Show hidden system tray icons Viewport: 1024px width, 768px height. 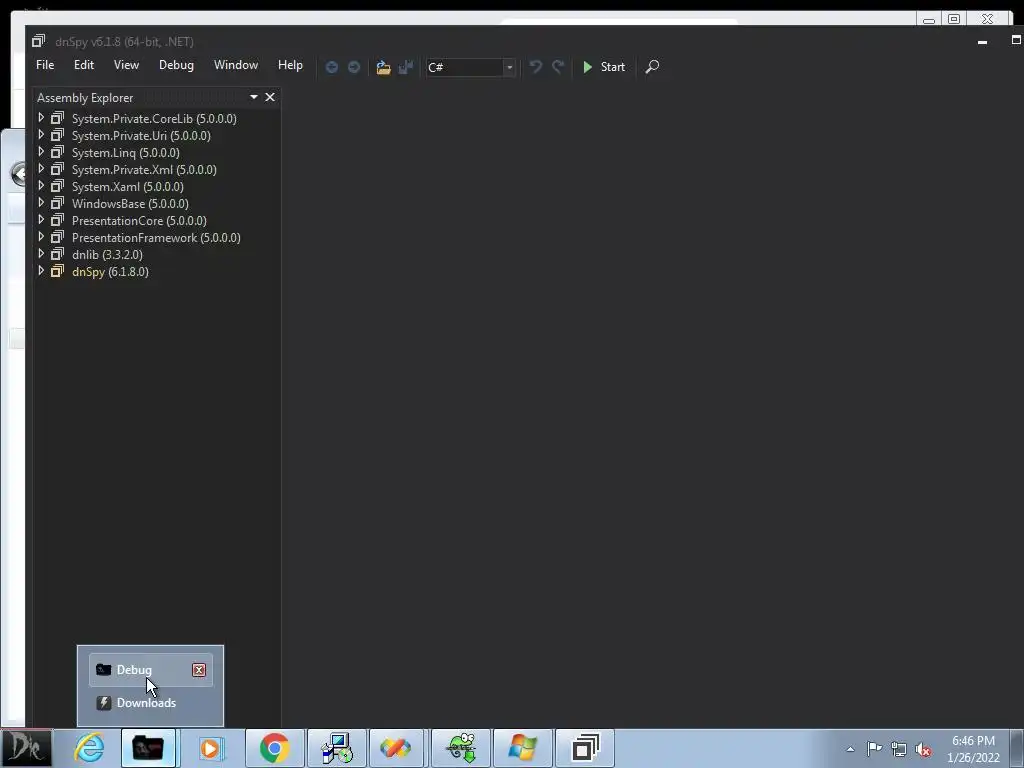tap(850, 749)
